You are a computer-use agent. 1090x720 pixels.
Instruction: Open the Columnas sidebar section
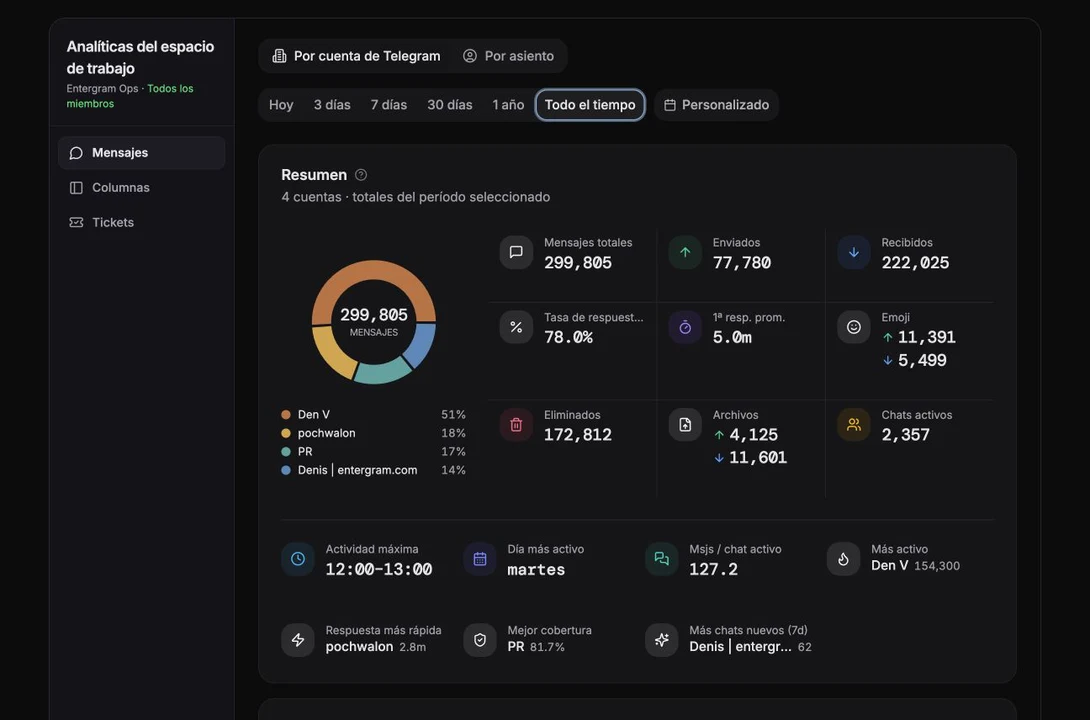pos(141,188)
